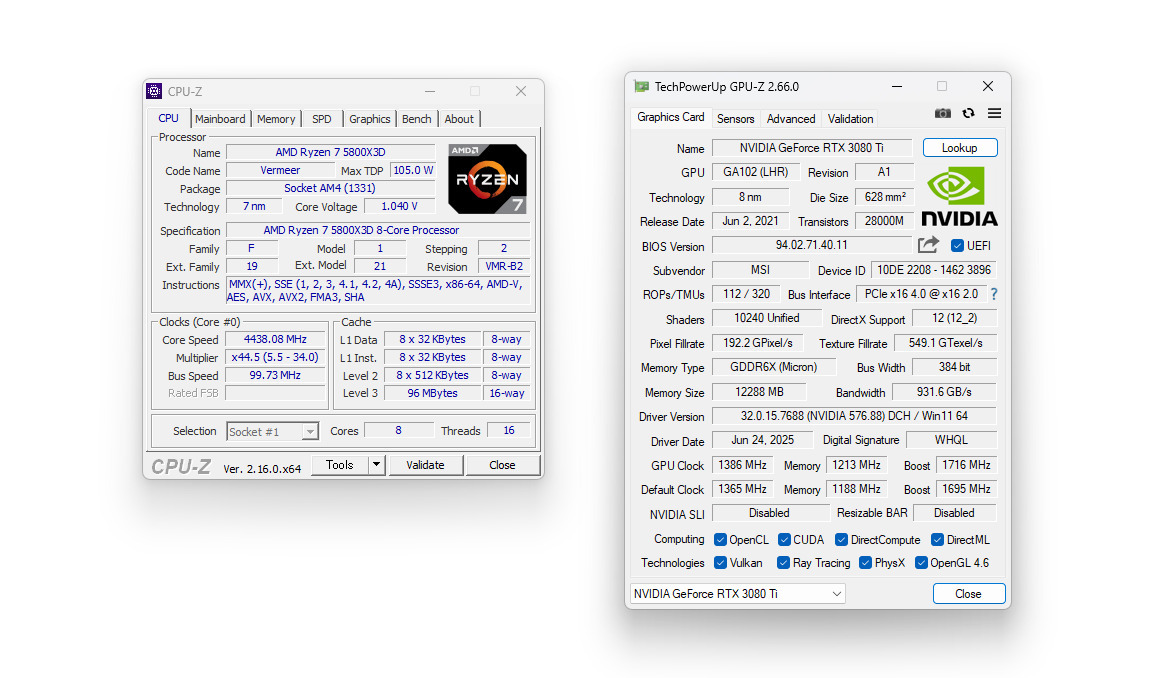Click the Code Name value Vermeer

click(280, 170)
